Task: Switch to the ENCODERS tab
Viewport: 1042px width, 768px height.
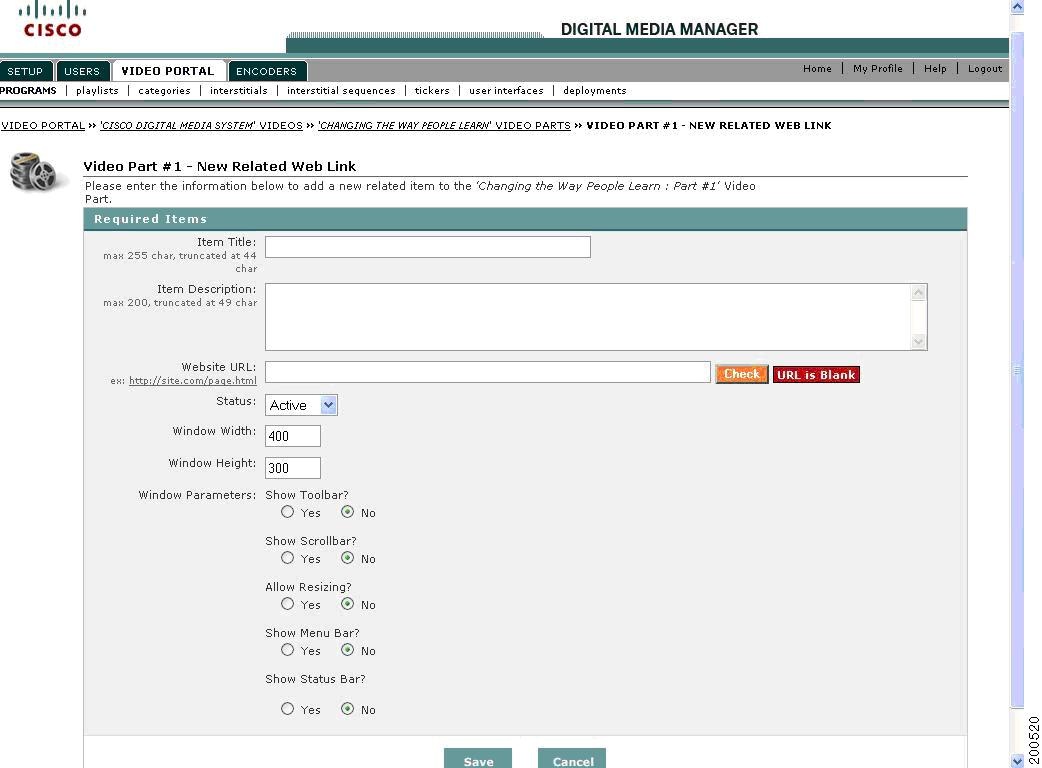Action: point(267,71)
